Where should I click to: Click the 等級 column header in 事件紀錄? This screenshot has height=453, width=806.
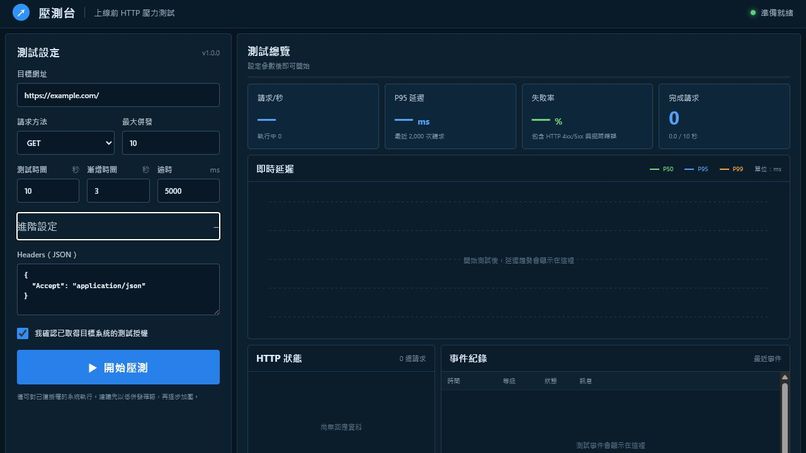point(509,381)
